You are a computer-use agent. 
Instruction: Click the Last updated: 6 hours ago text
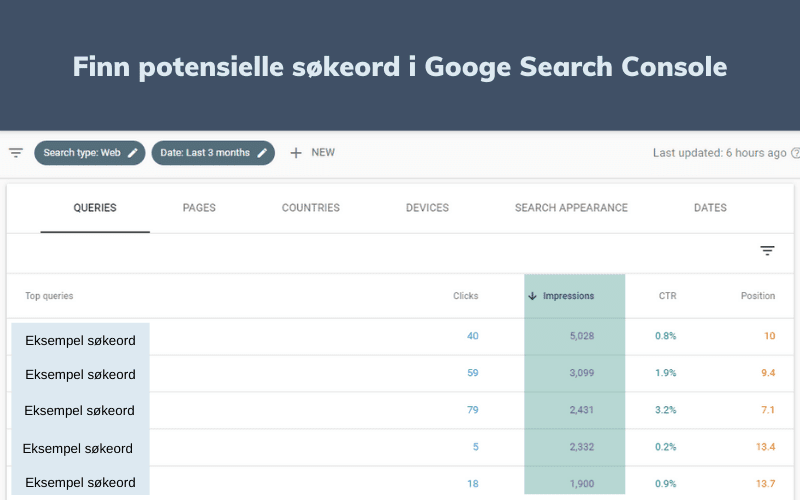click(719, 153)
